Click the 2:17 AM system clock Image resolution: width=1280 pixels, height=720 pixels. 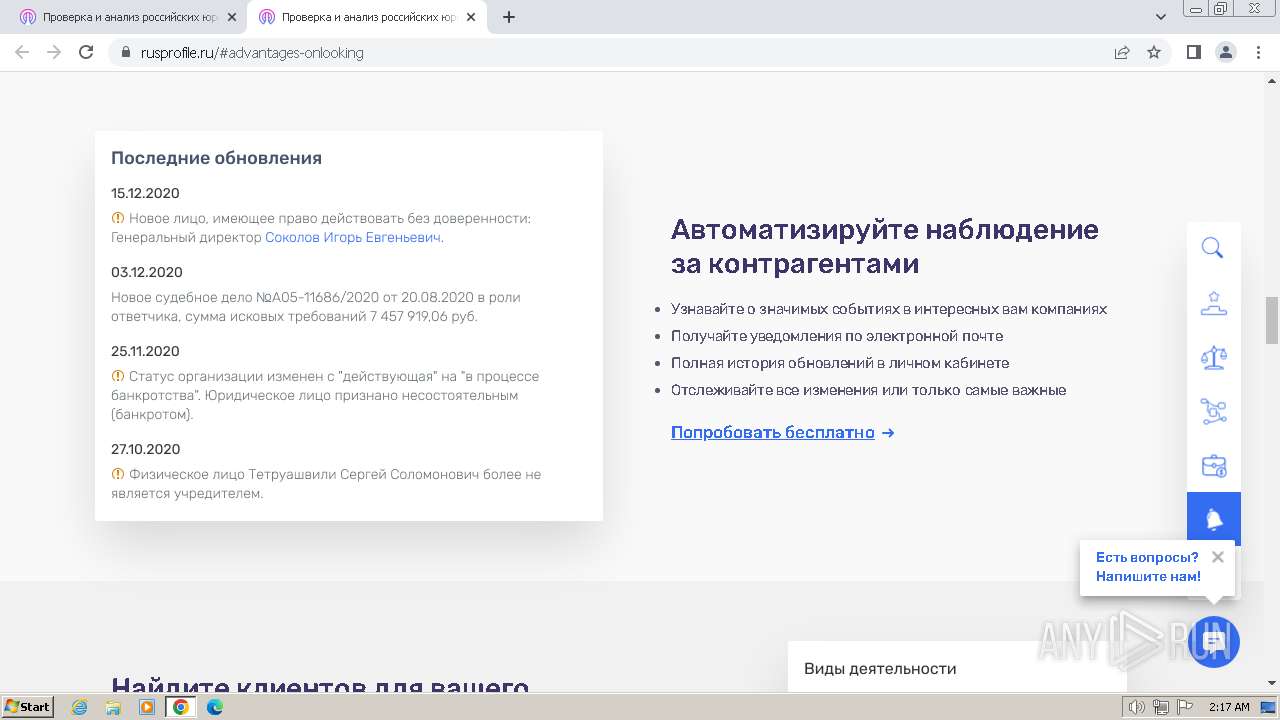(x=1229, y=707)
